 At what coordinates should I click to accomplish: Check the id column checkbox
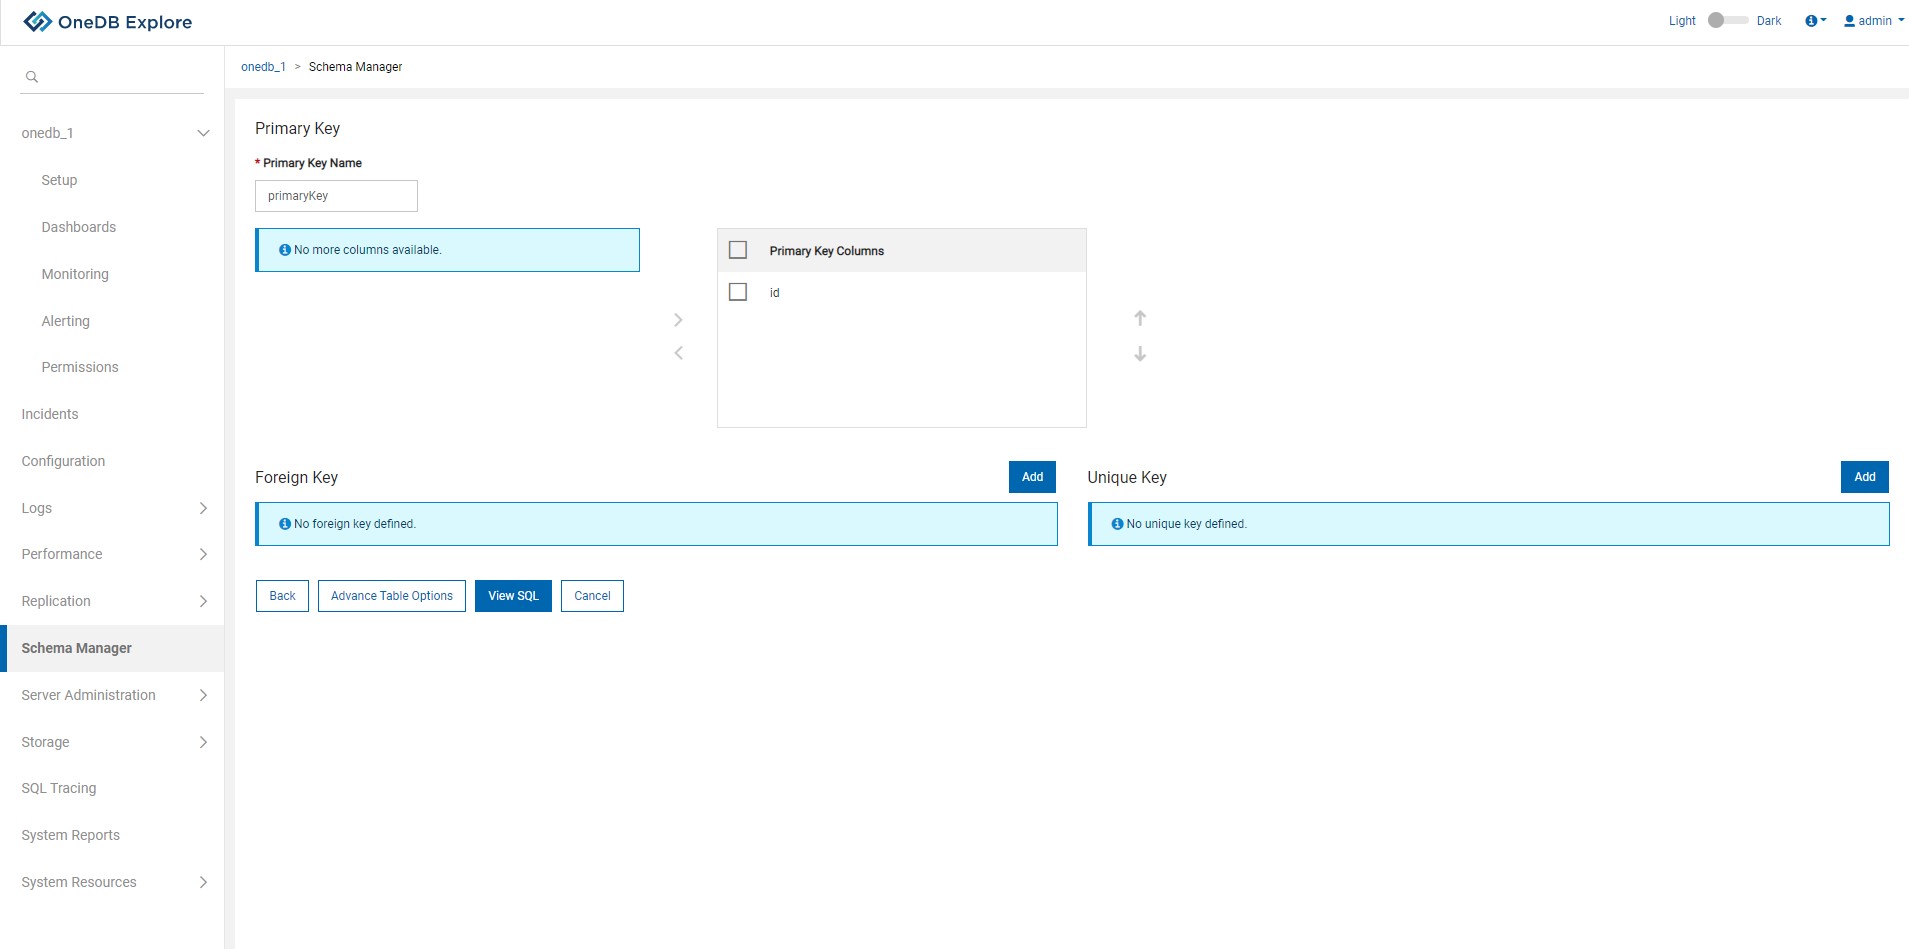click(x=738, y=292)
